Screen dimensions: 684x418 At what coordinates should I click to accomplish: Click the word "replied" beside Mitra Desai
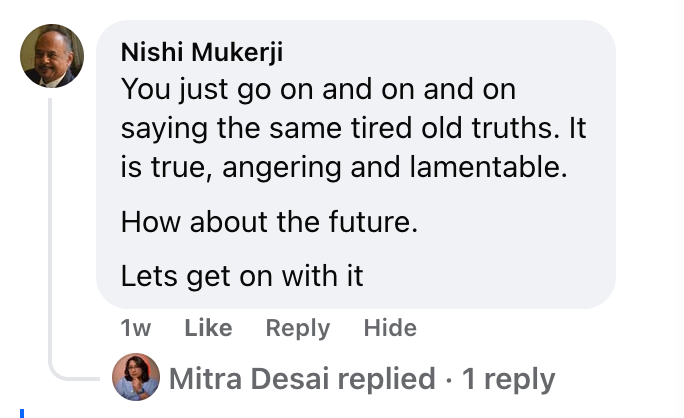pos(386,379)
